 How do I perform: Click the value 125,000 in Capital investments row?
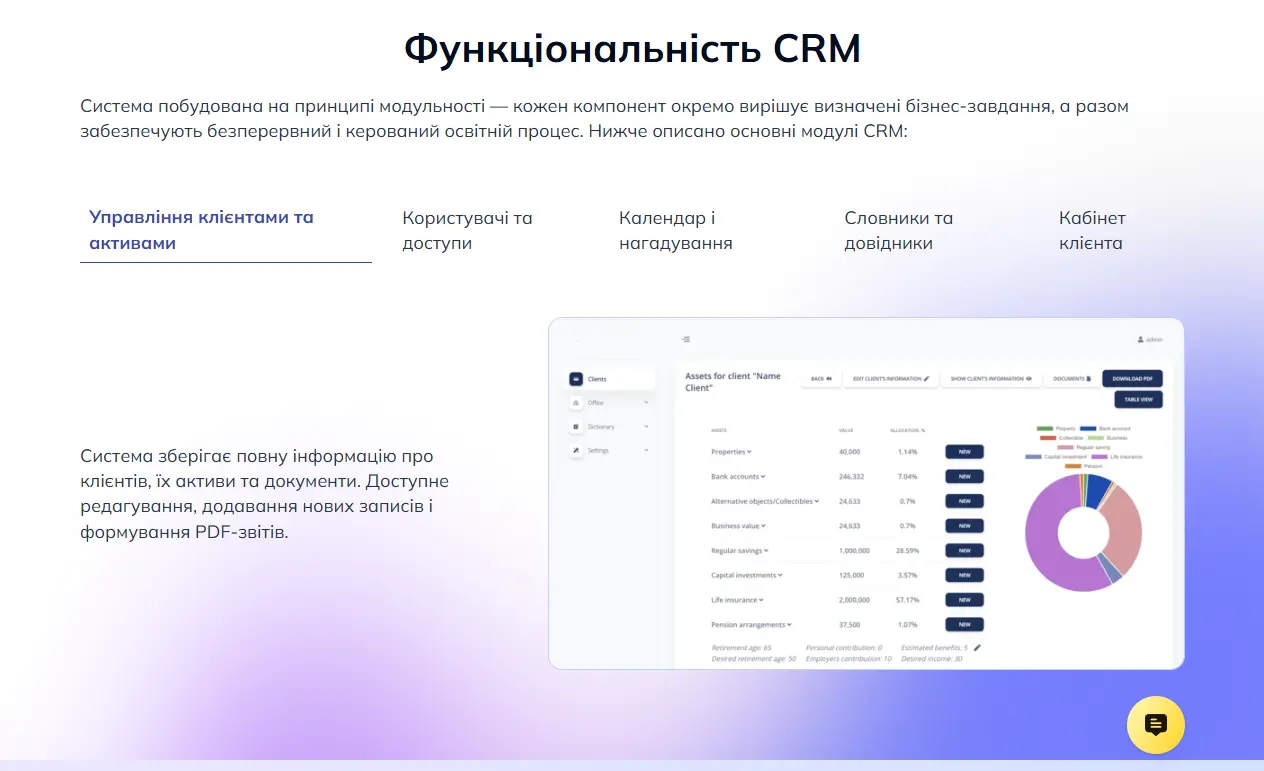coord(851,575)
